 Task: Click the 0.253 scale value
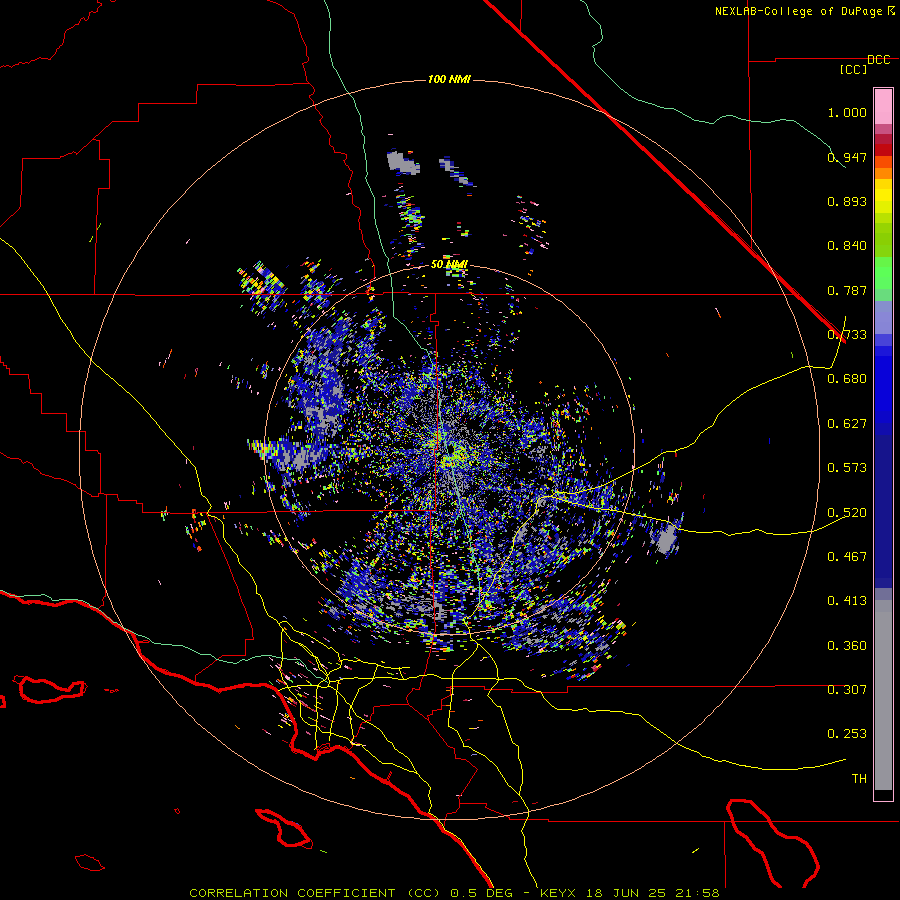tap(847, 734)
